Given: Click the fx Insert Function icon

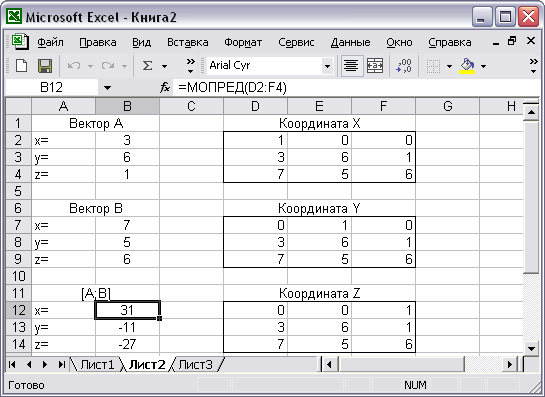Looking at the screenshot, I should tap(165, 87).
